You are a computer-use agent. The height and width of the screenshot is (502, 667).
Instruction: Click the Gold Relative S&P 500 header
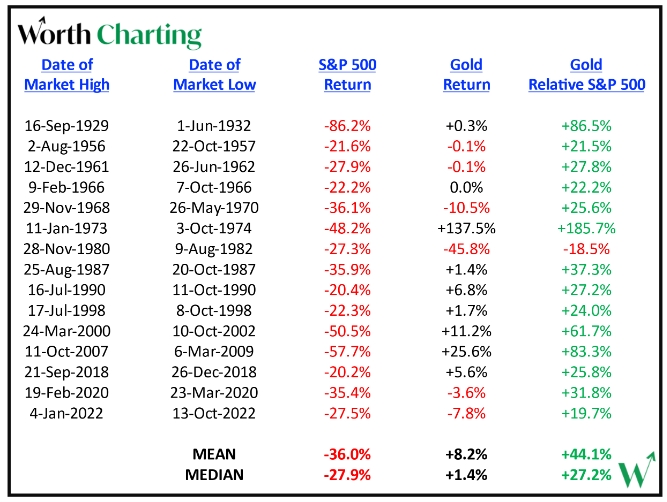click(x=586, y=75)
